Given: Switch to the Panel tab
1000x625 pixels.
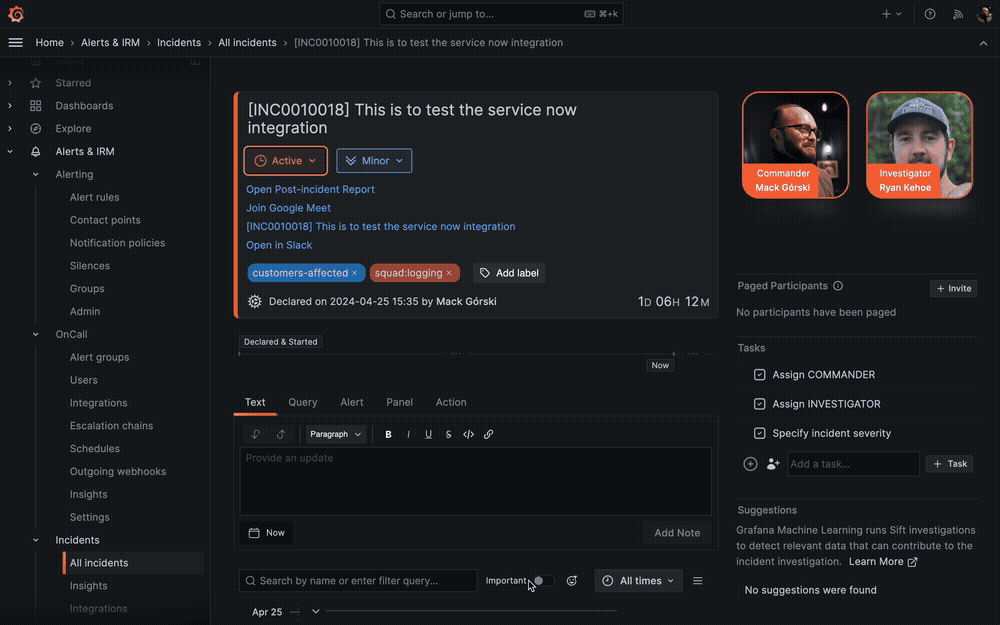Looking at the screenshot, I should [x=399, y=402].
